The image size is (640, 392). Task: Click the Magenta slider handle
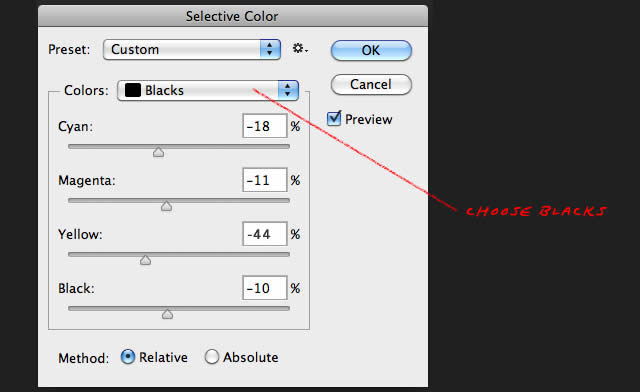[166, 206]
